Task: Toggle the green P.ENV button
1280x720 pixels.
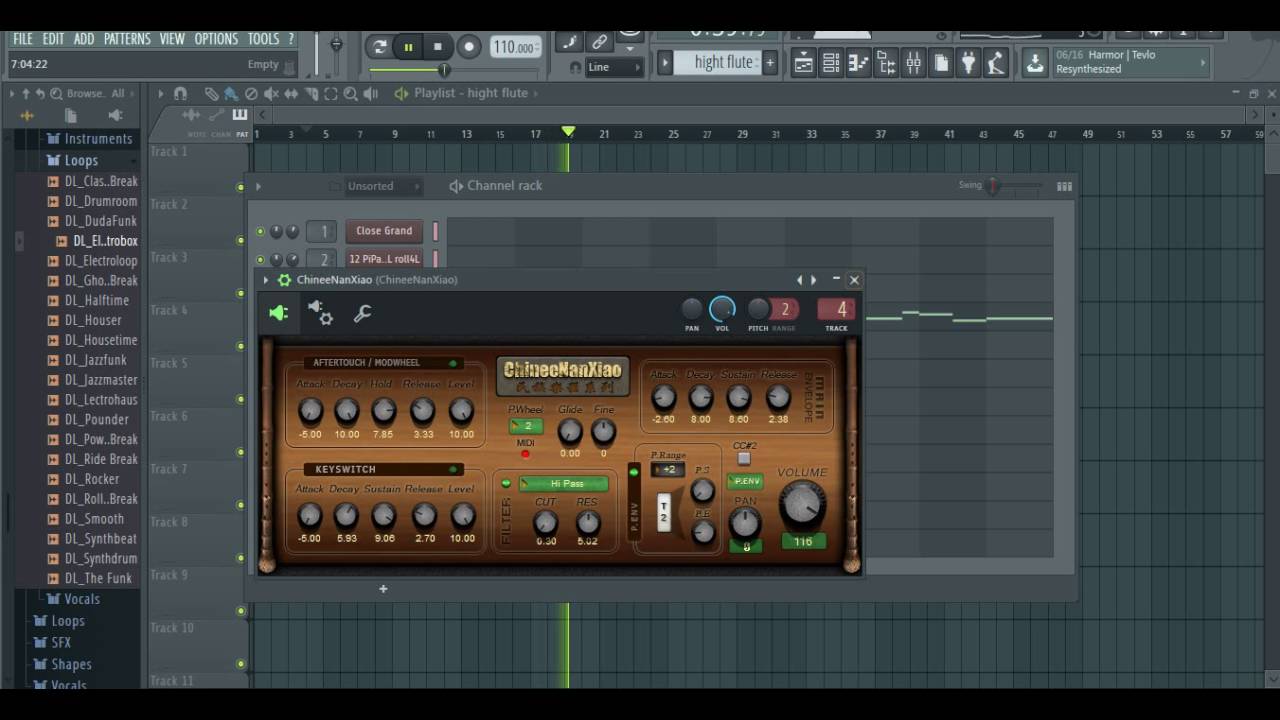Action: [745, 481]
